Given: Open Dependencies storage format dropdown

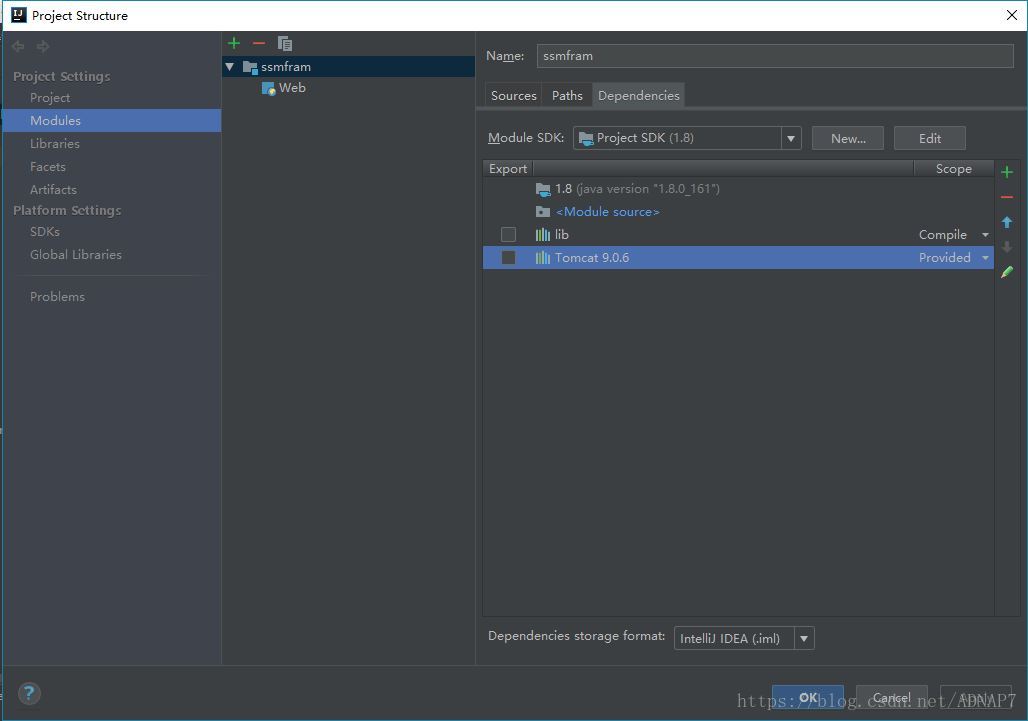Looking at the screenshot, I should tap(804, 638).
